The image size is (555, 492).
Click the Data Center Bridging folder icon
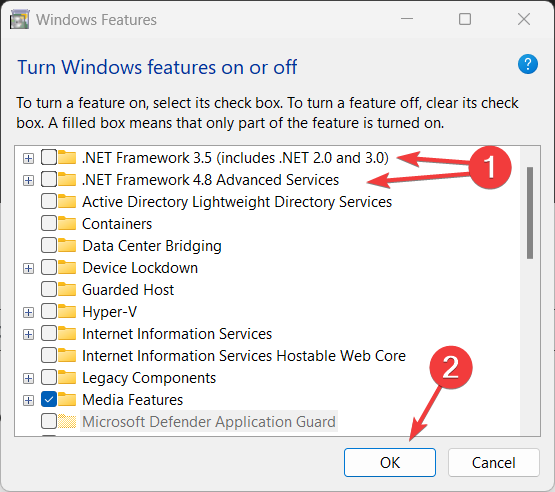67,246
